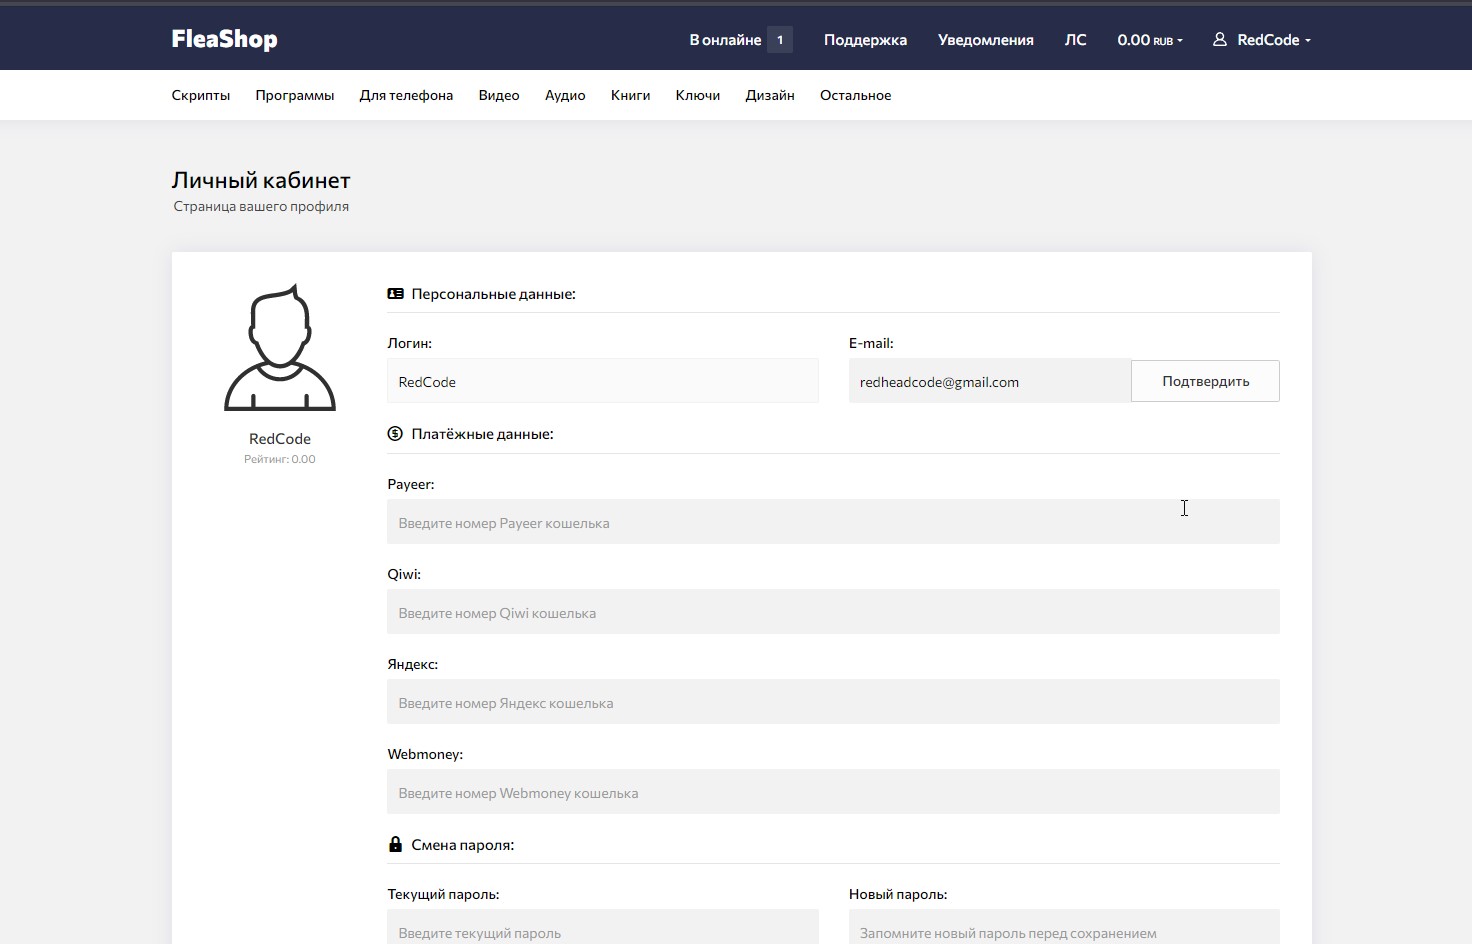
Task: Click the FleaShop logo
Action: pos(224,39)
